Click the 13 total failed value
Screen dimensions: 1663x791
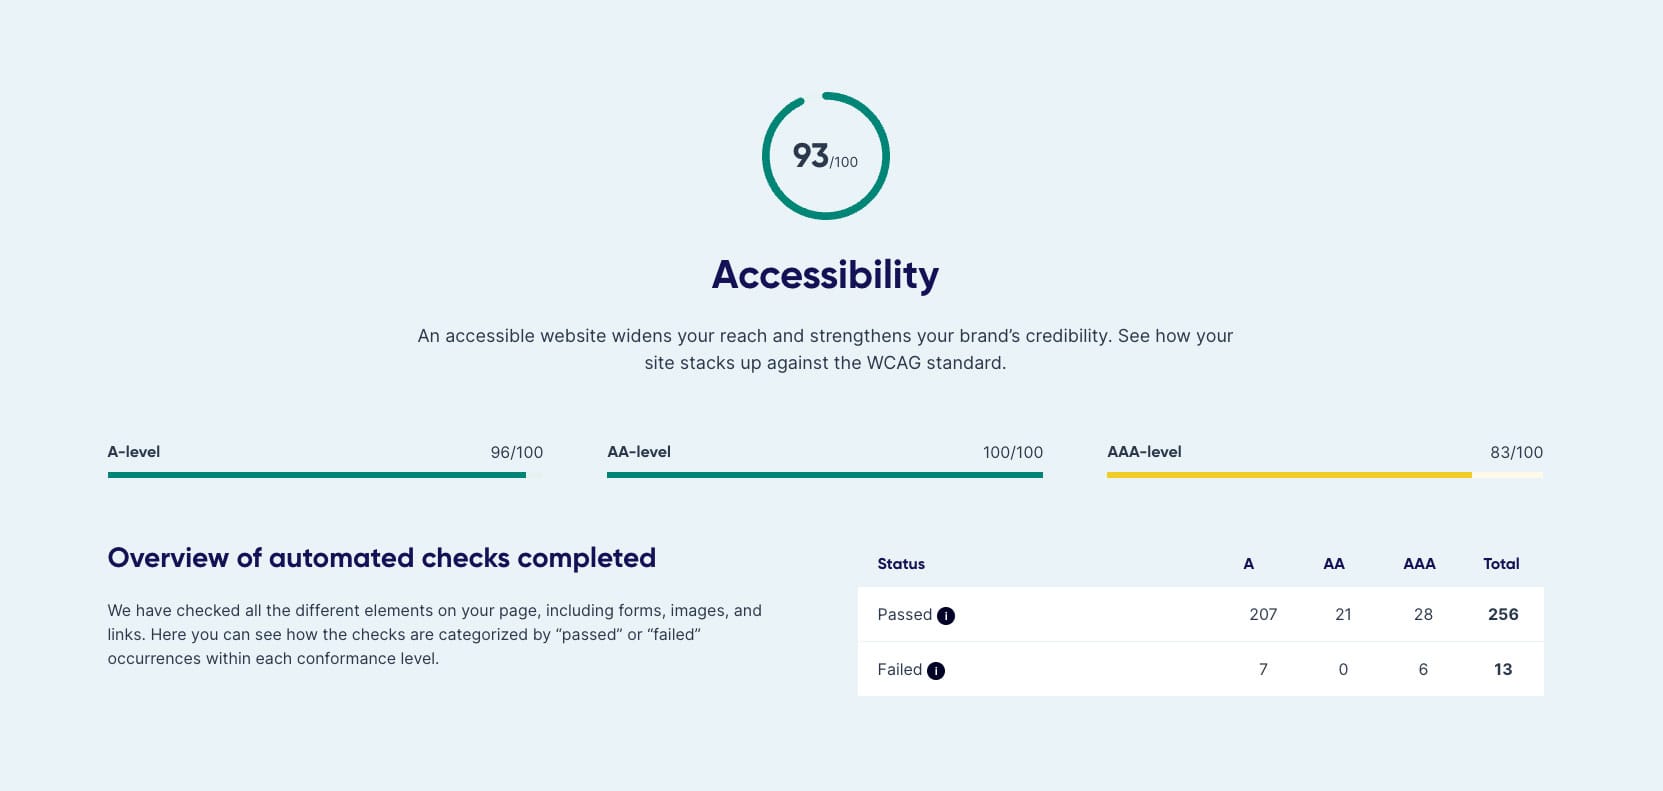pyautogui.click(x=1503, y=670)
